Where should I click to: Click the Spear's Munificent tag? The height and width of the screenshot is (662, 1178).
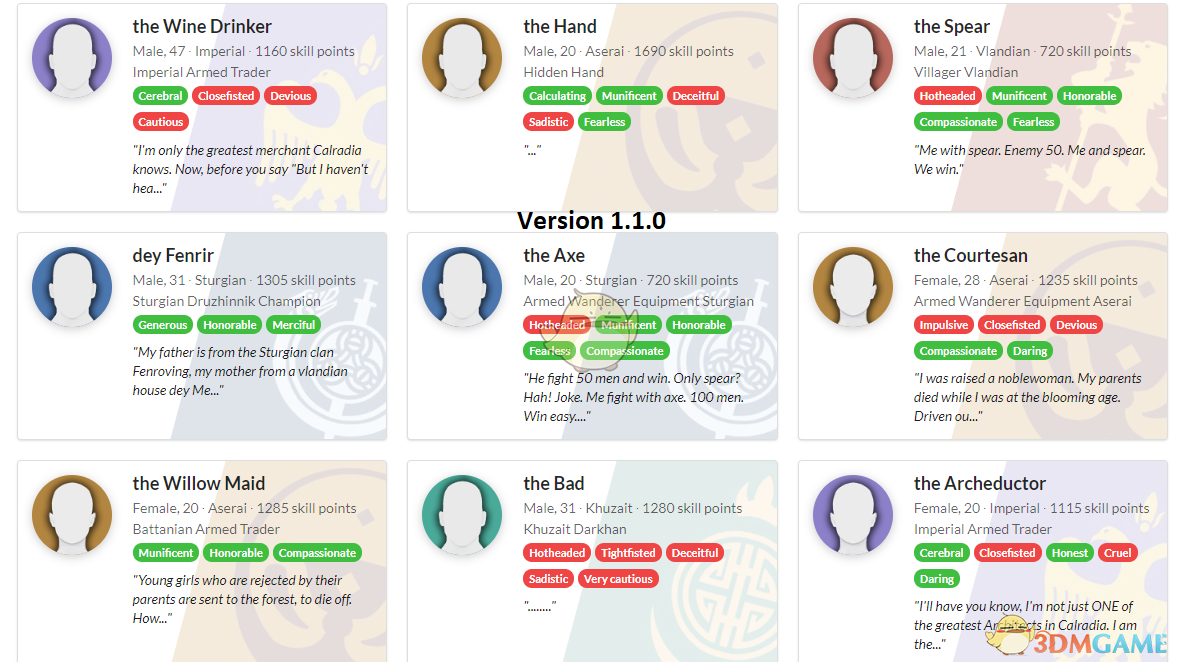[x=1019, y=96]
